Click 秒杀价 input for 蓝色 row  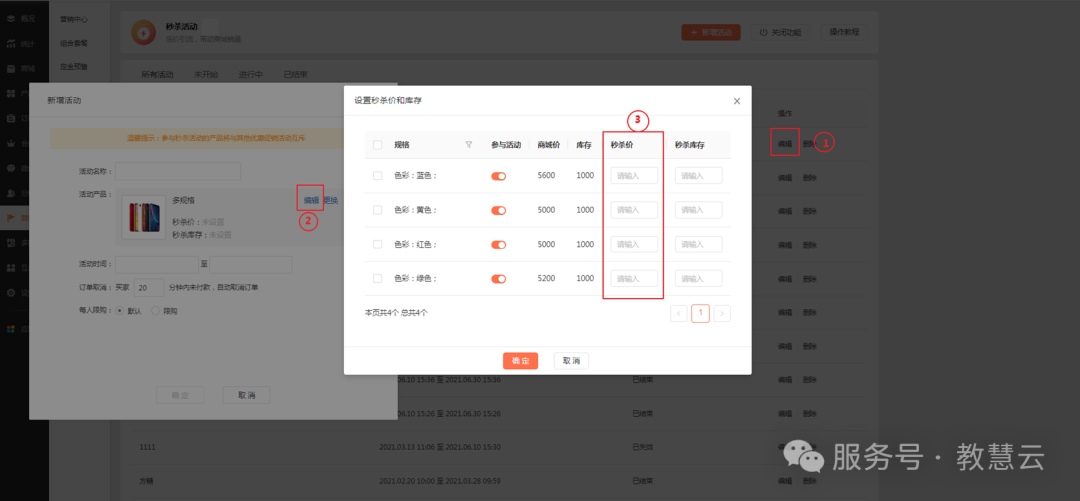(x=634, y=176)
